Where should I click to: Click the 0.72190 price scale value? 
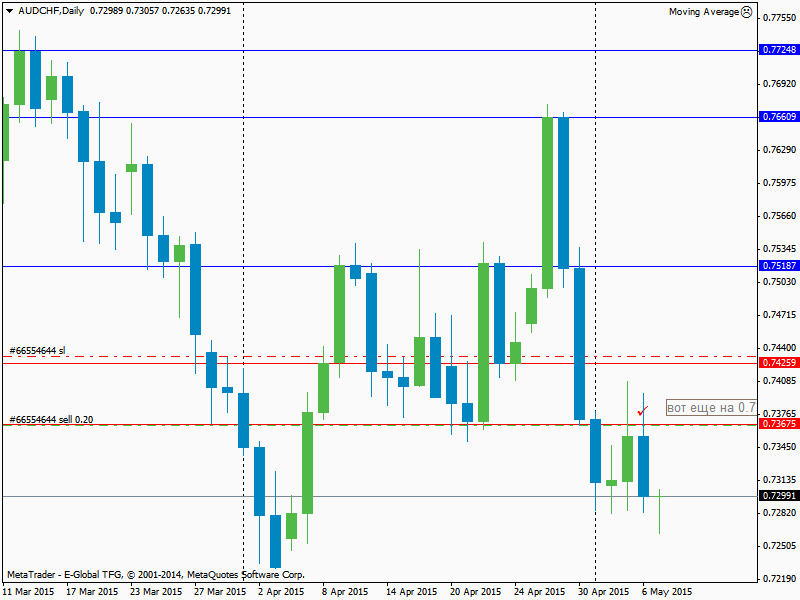[779, 579]
